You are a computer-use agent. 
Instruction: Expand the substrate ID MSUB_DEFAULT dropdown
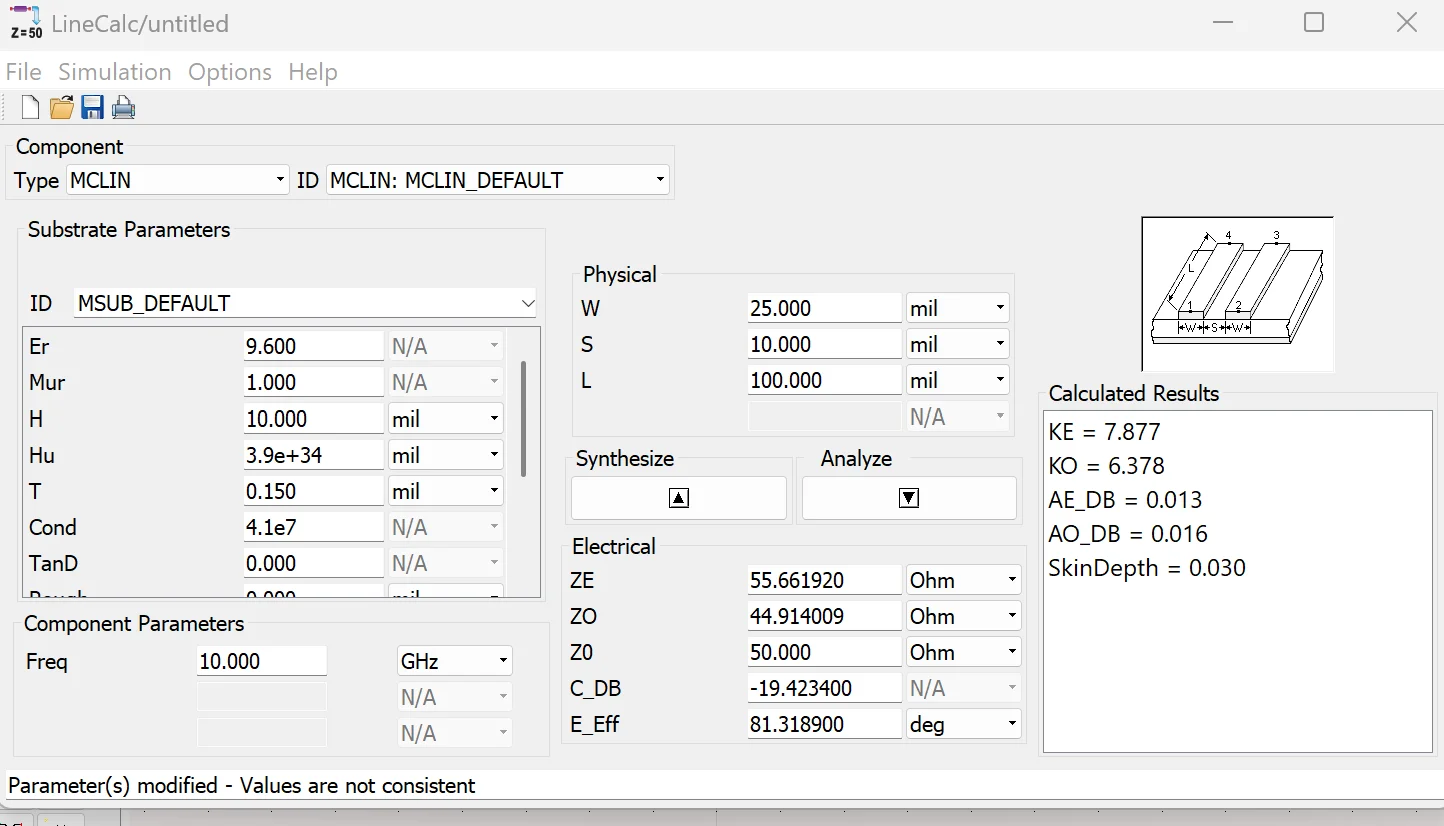click(x=305, y=303)
